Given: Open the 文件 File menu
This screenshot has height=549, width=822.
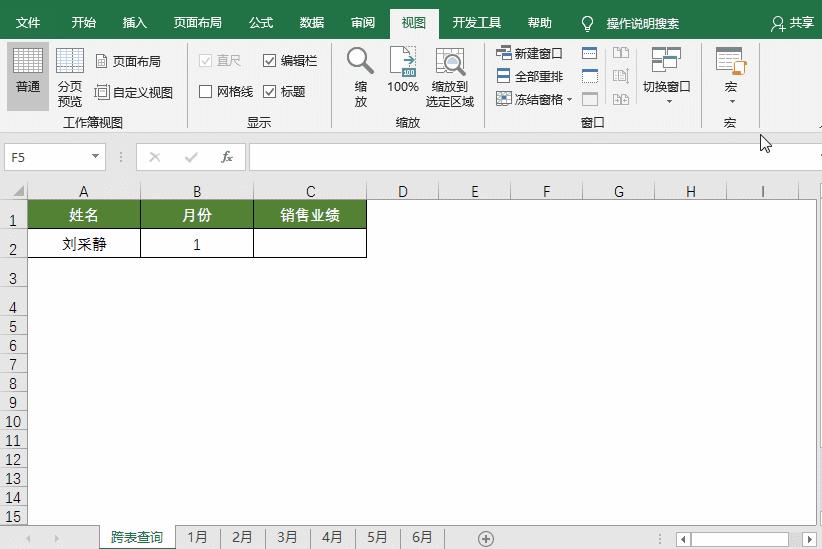Looking at the screenshot, I should click(28, 23).
